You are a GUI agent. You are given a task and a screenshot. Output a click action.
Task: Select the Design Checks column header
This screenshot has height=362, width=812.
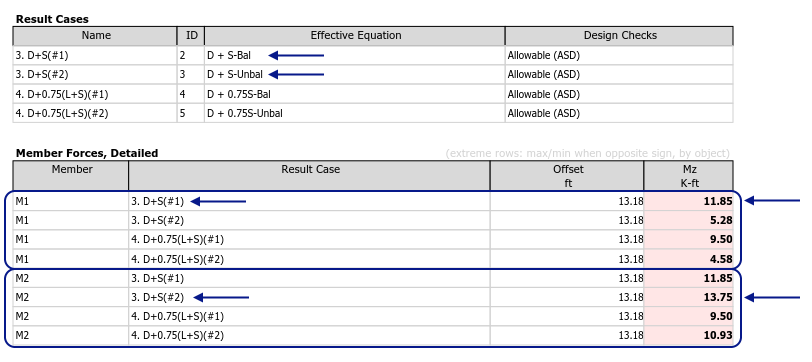point(620,36)
